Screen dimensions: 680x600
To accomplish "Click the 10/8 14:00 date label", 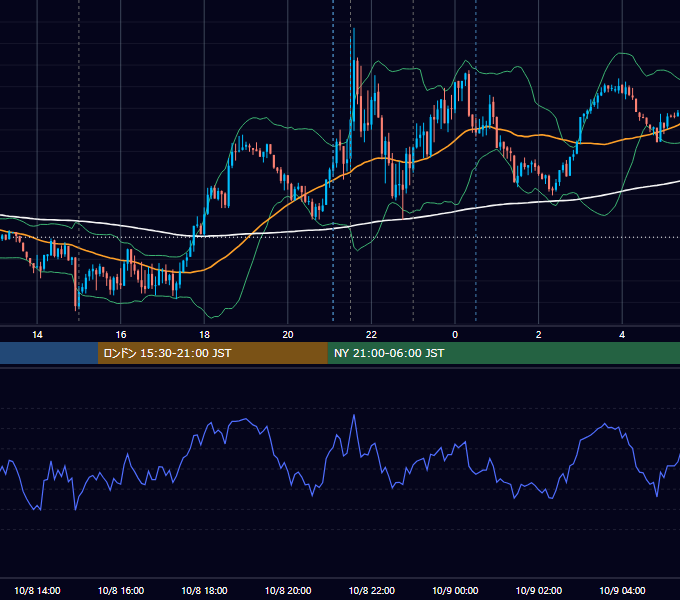I will click(37, 590).
